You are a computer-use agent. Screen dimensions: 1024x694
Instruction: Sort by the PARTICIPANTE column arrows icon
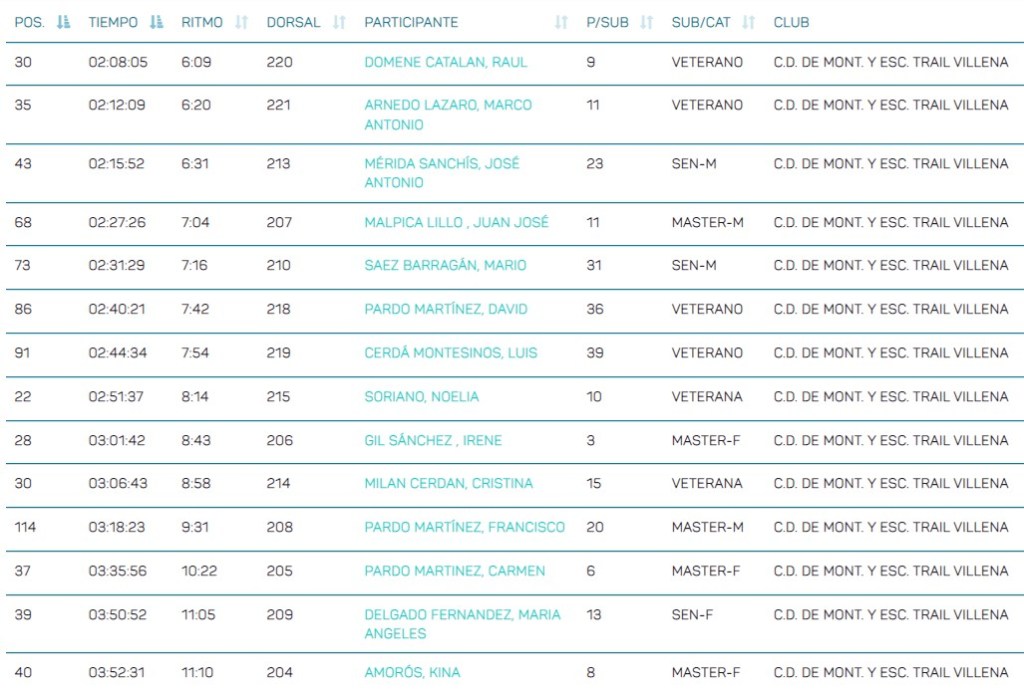coord(561,22)
